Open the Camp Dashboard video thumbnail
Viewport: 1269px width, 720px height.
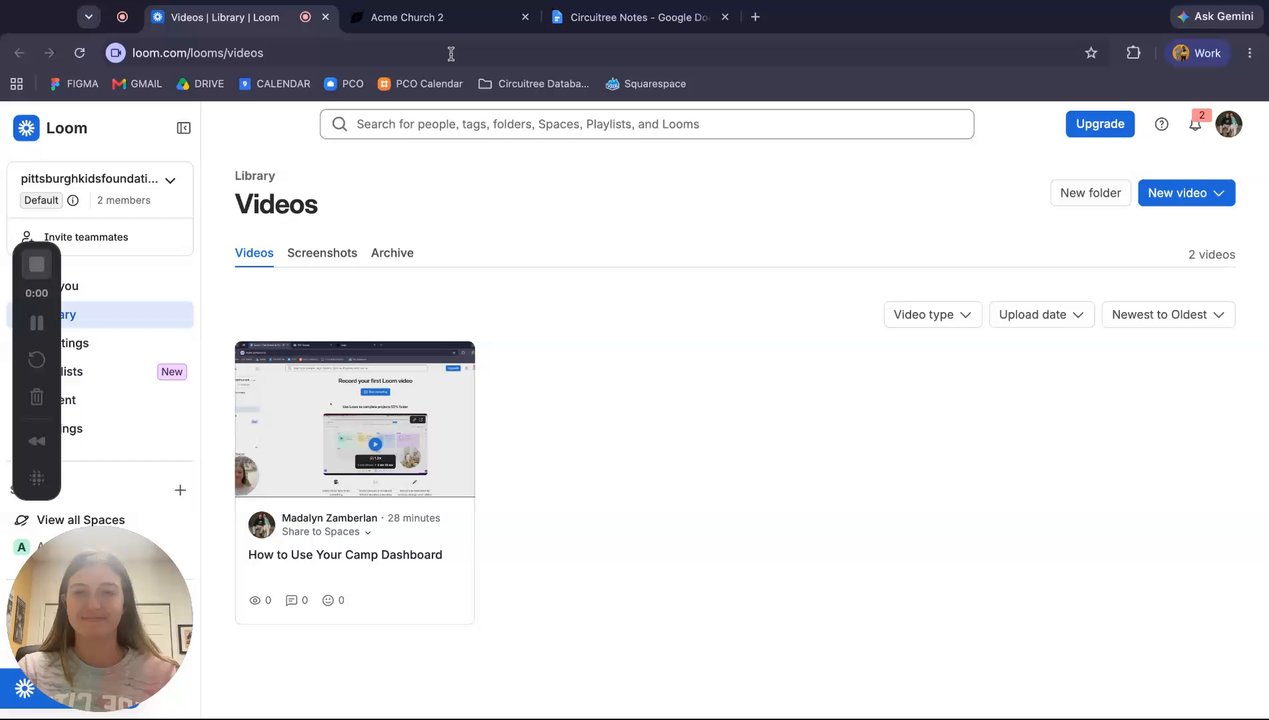pos(355,419)
